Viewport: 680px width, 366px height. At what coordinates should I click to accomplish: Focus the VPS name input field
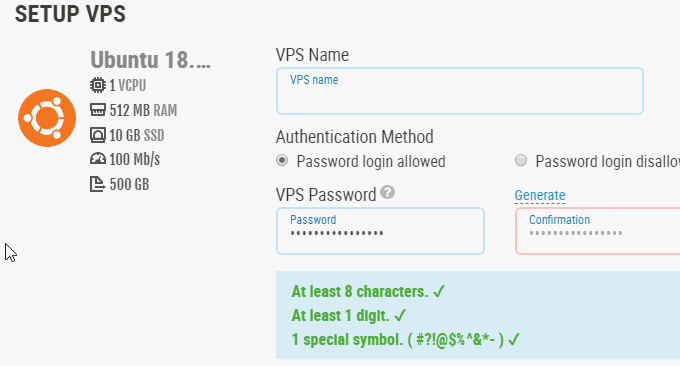pos(460,91)
